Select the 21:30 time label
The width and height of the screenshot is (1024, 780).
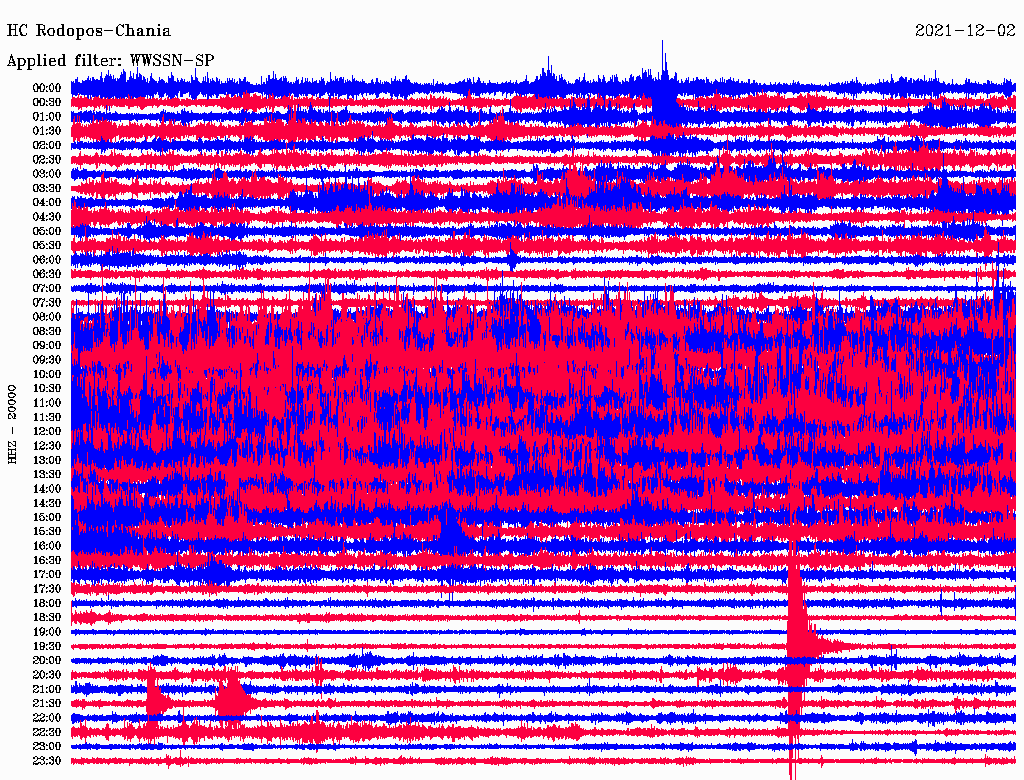point(46,704)
